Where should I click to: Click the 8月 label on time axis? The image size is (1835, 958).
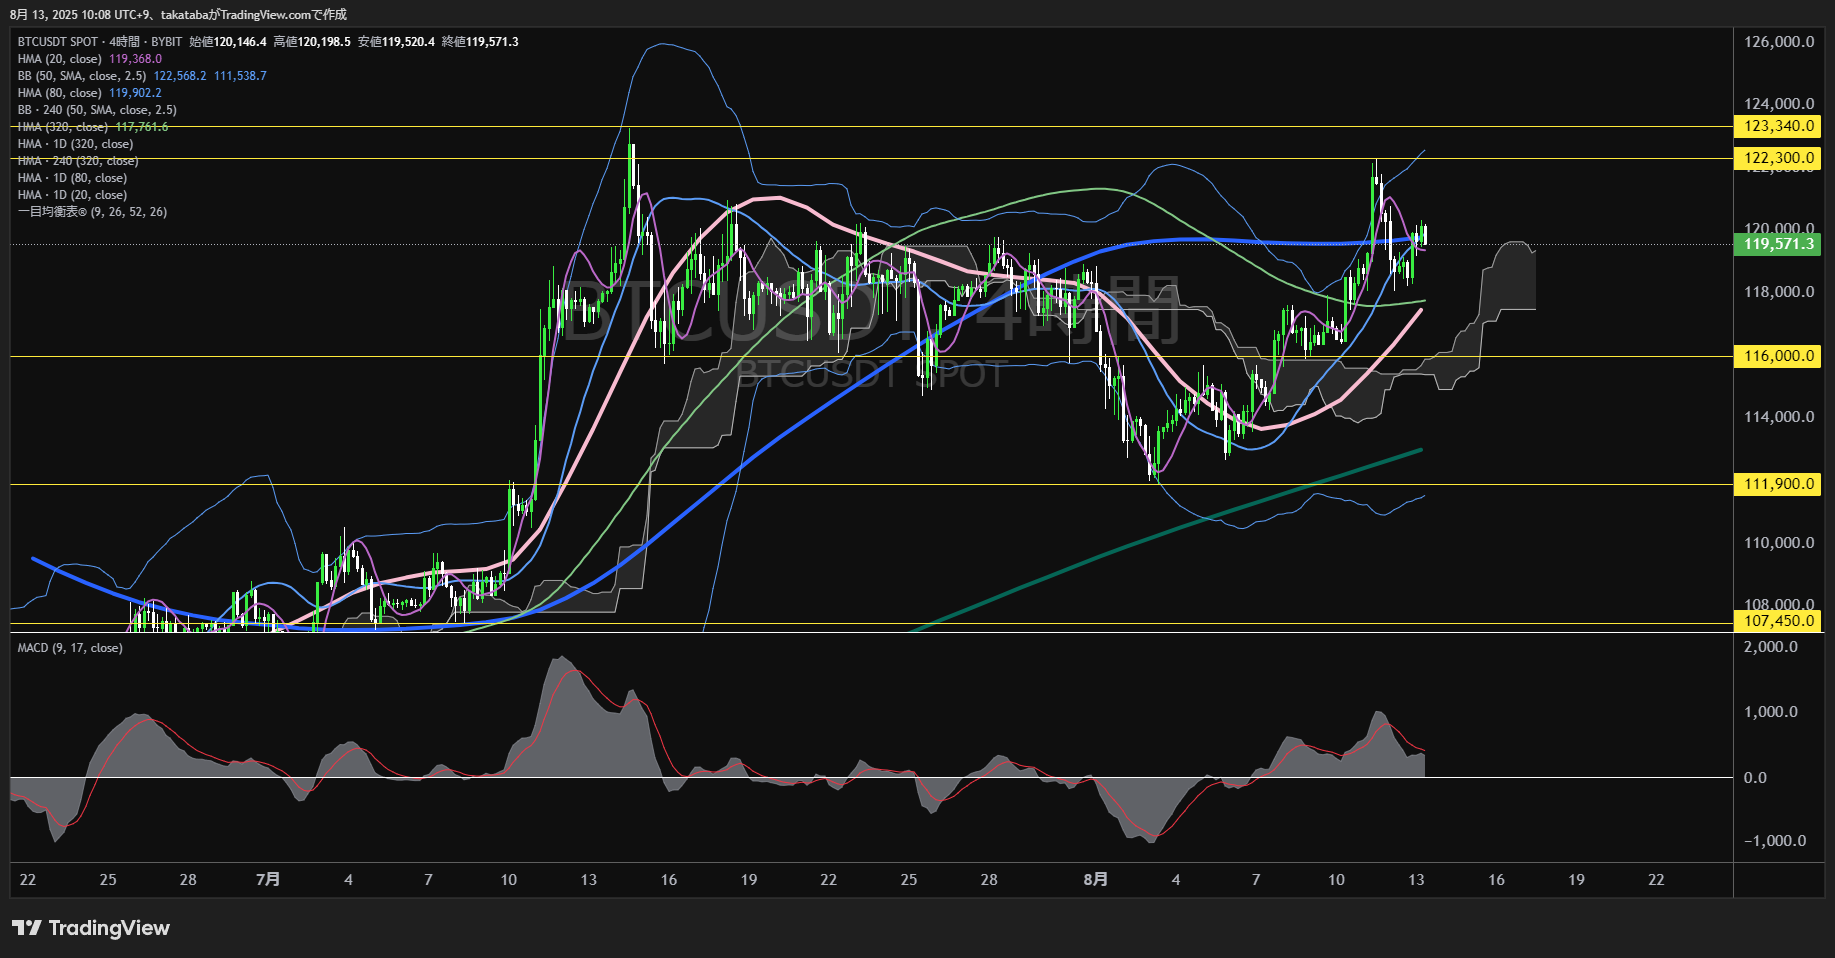pos(1096,880)
